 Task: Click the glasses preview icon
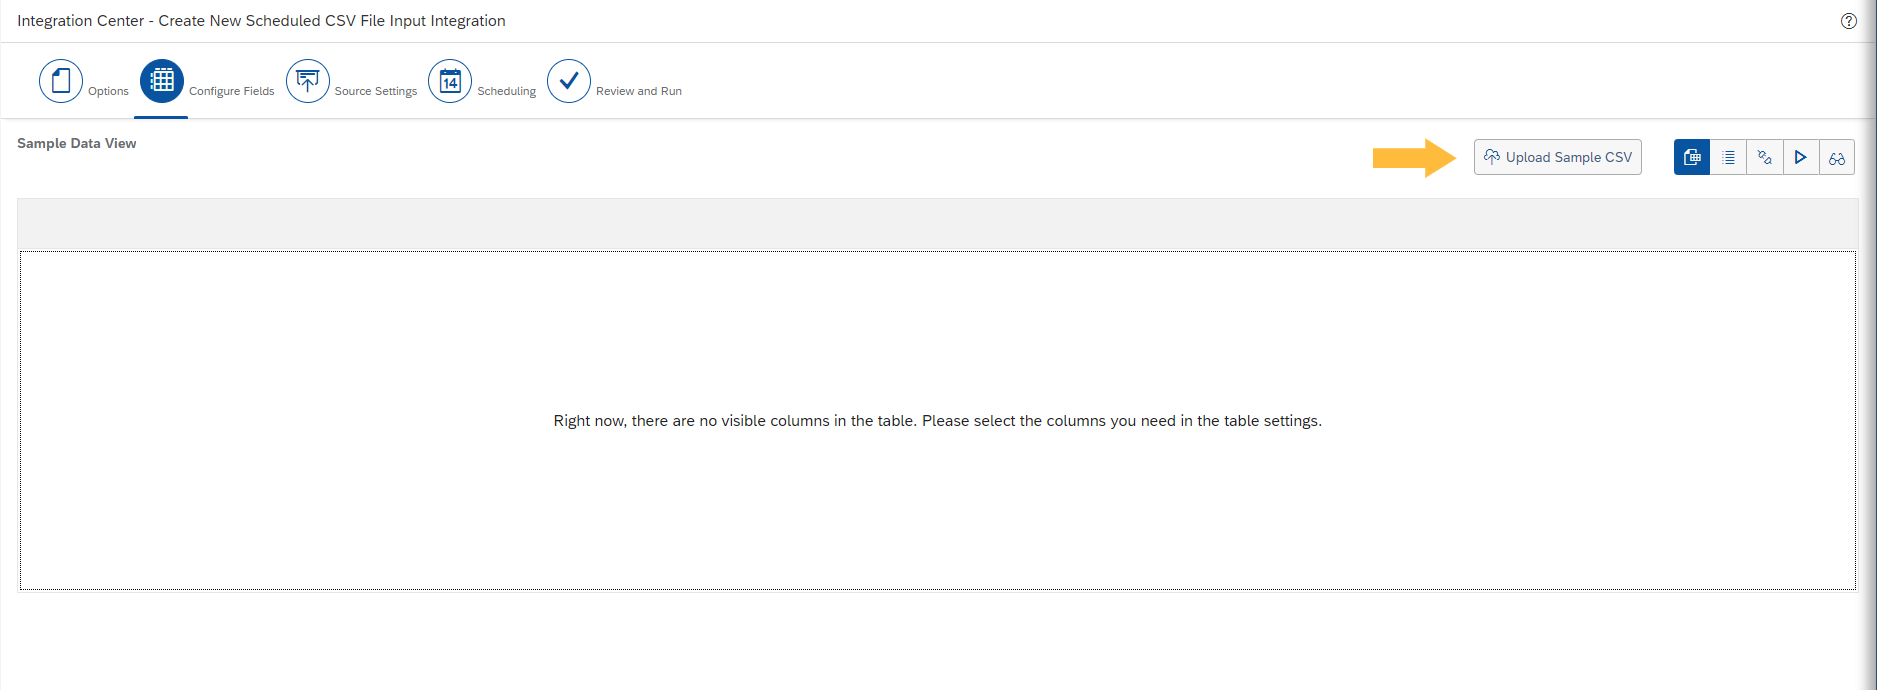tap(1837, 157)
